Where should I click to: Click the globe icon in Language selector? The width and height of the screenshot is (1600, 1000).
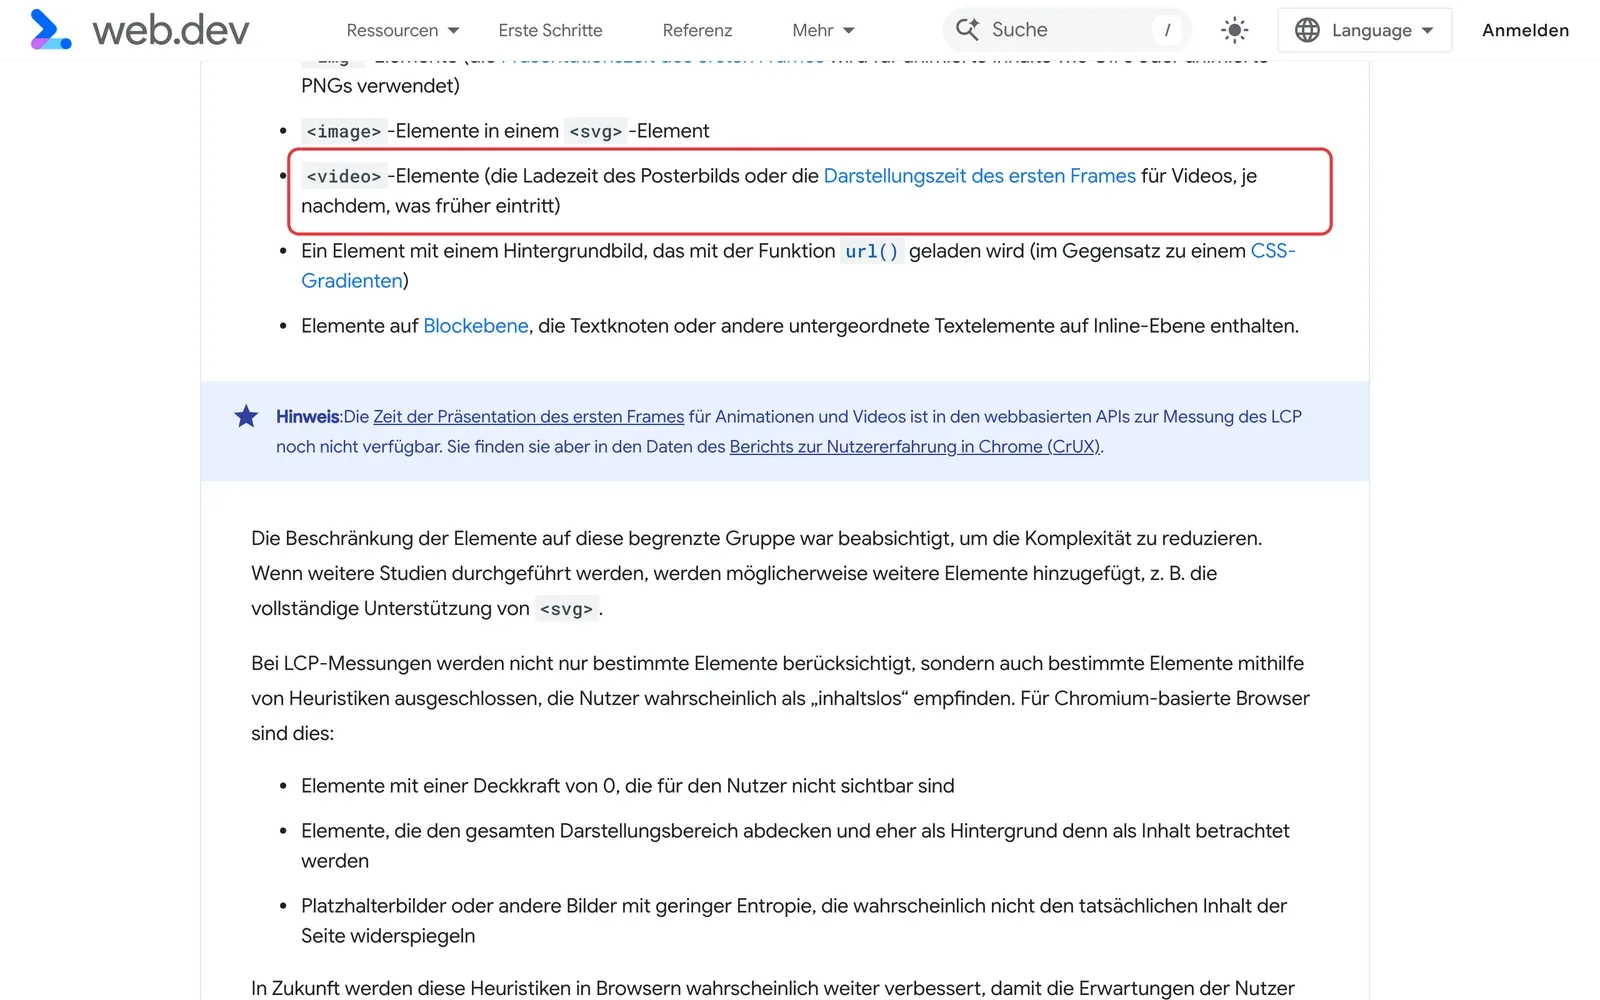pos(1307,30)
